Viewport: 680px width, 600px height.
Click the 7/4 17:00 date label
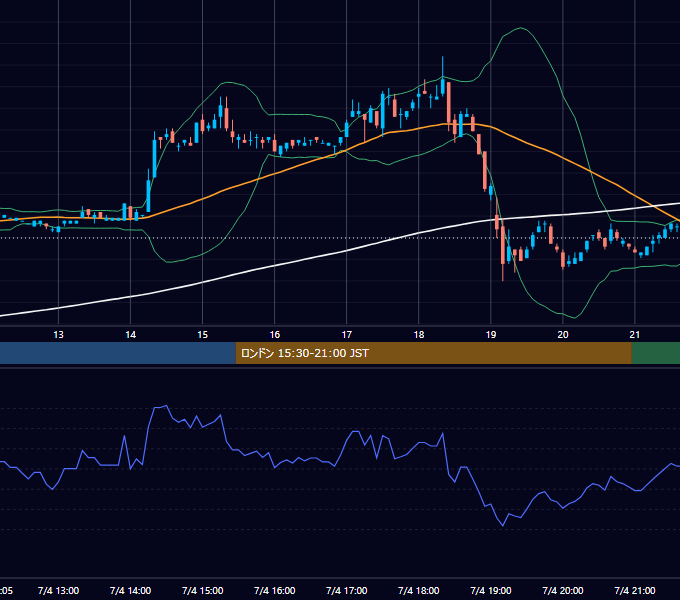[347, 590]
